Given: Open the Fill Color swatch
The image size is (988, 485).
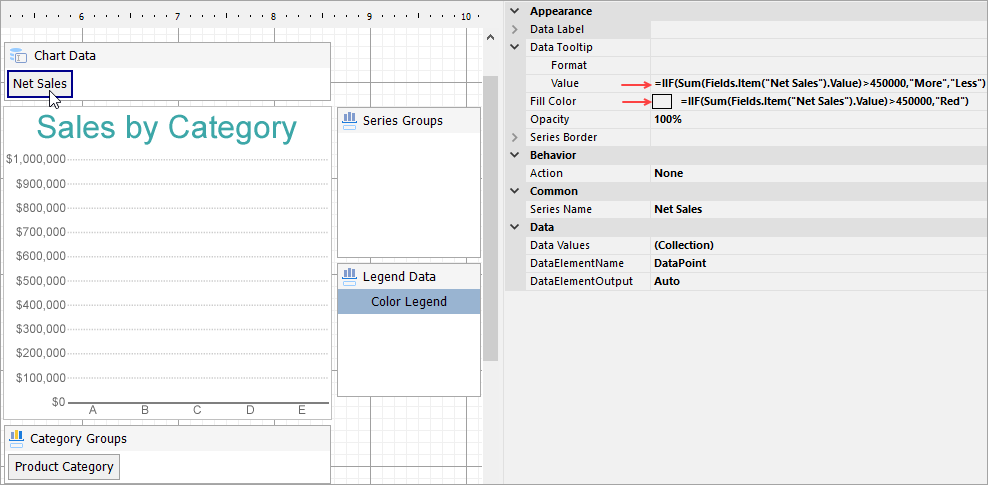Looking at the screenshot, I should point(662,101).
